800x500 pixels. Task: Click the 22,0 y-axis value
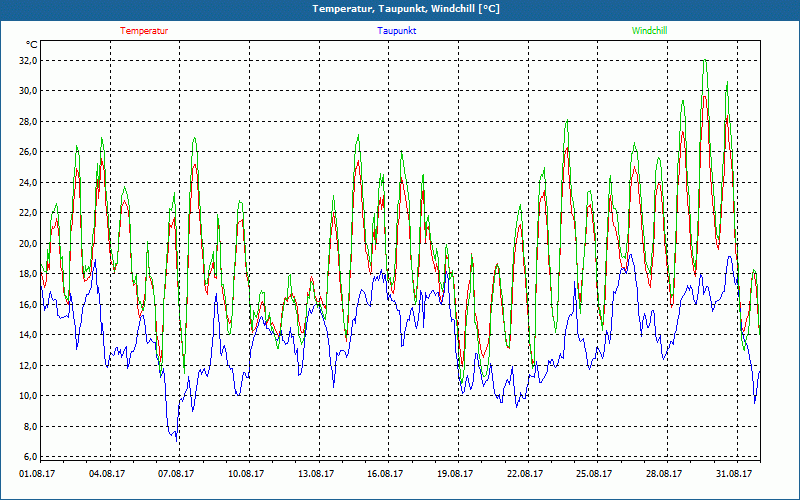pyautogui.click(x=29, y=213)
